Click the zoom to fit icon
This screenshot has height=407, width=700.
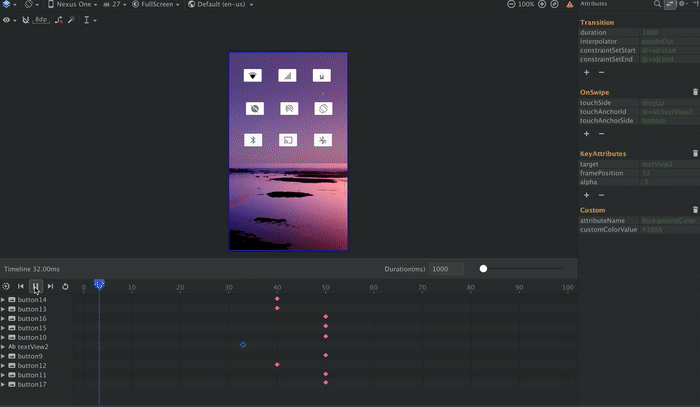point(554,4)
